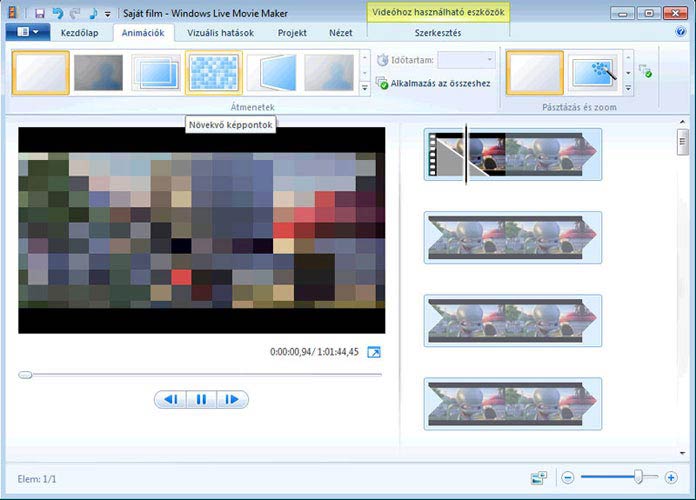This screenshot has height=500, width=696.
Task: Click Alkalmazás az összeshez button
Action: [x=434, y=84]
